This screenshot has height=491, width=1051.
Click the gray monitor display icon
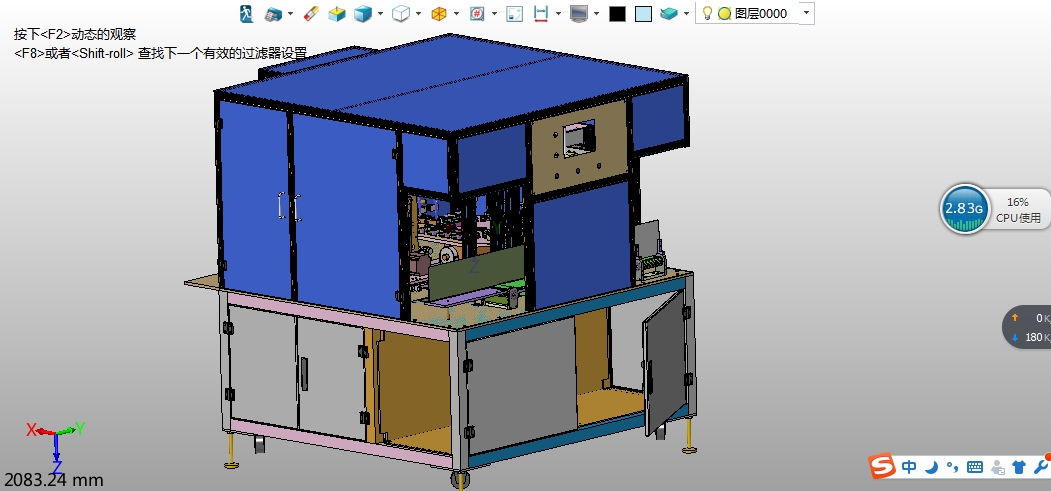pyautogui.click(x=578, y=14)
